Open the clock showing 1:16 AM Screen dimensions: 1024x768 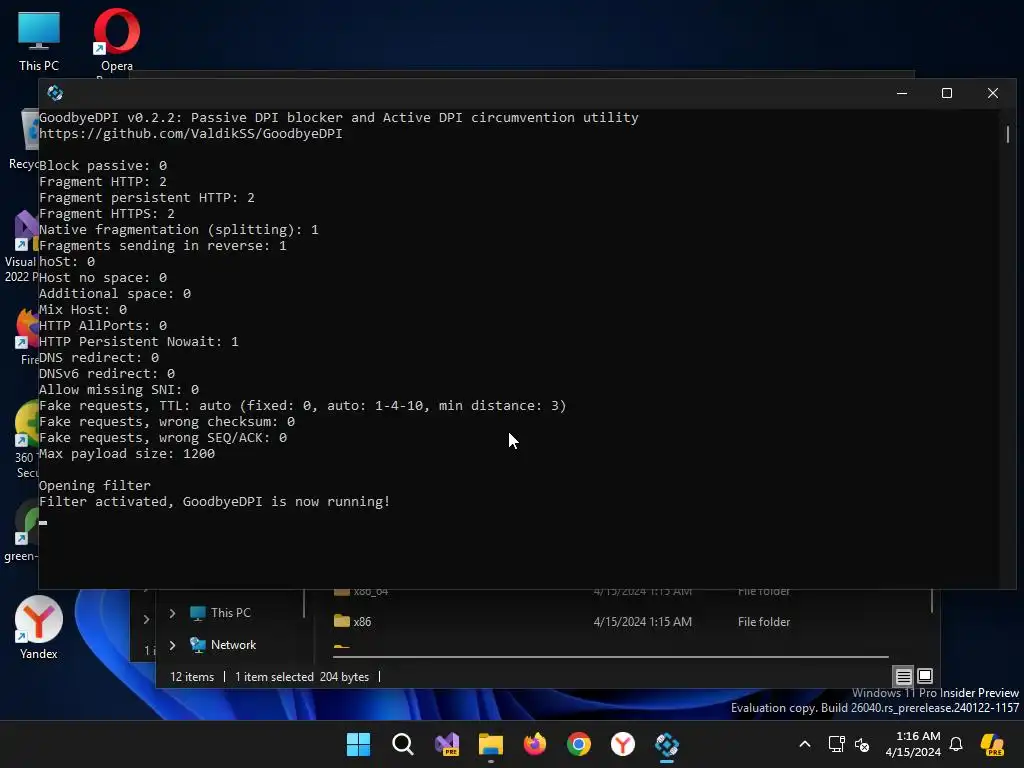coord(913,744)
